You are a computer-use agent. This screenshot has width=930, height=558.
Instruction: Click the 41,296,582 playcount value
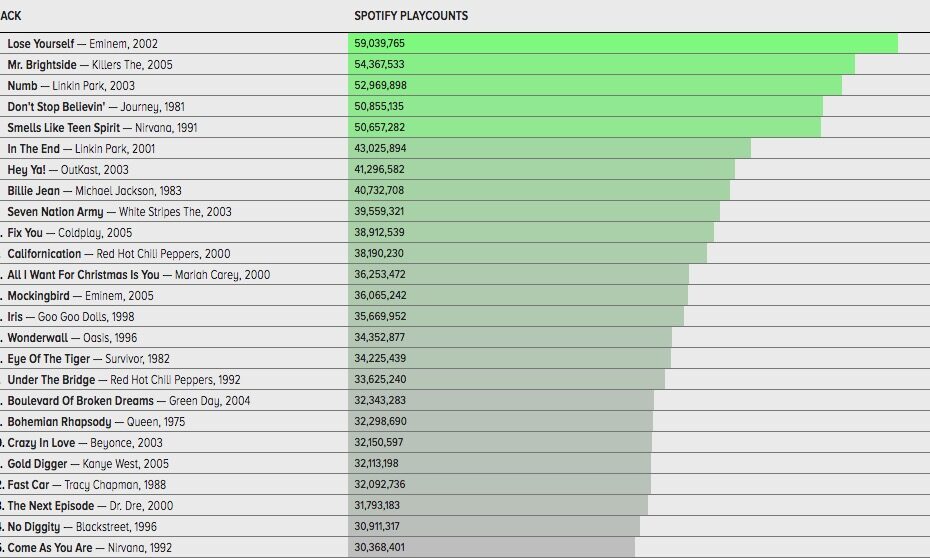tap(380, 170)
